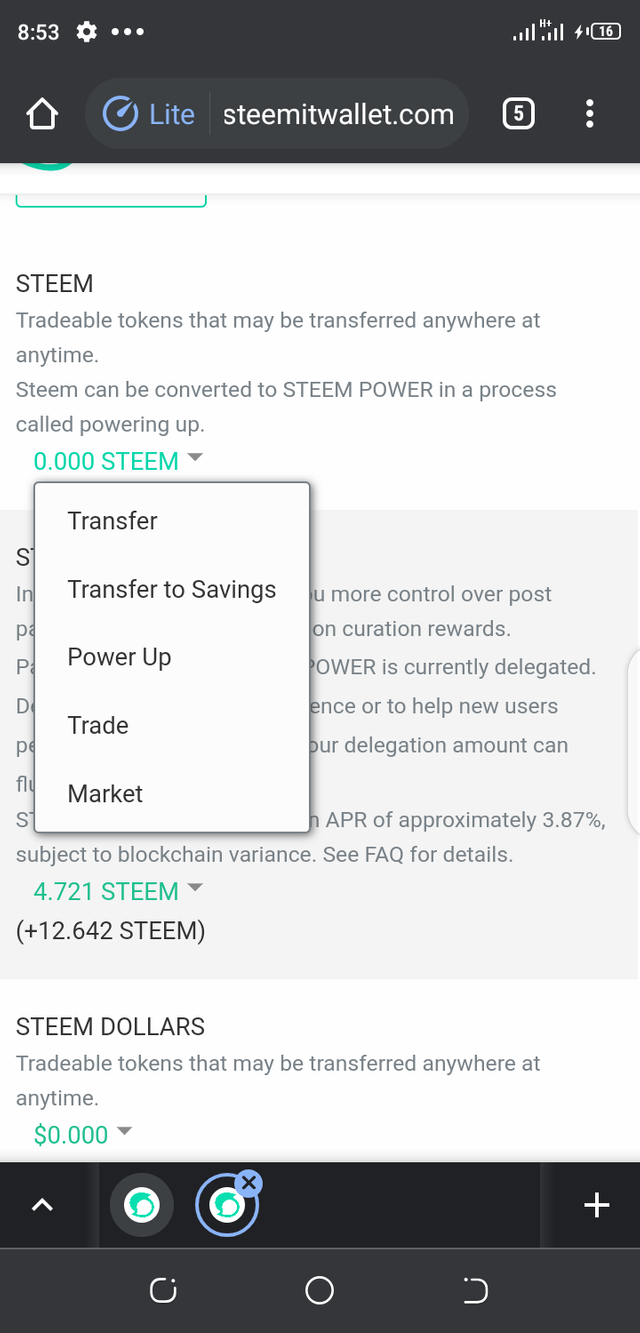Select the Trade menu entry
Screen dimensions: 640x1333
pos(98,725)
